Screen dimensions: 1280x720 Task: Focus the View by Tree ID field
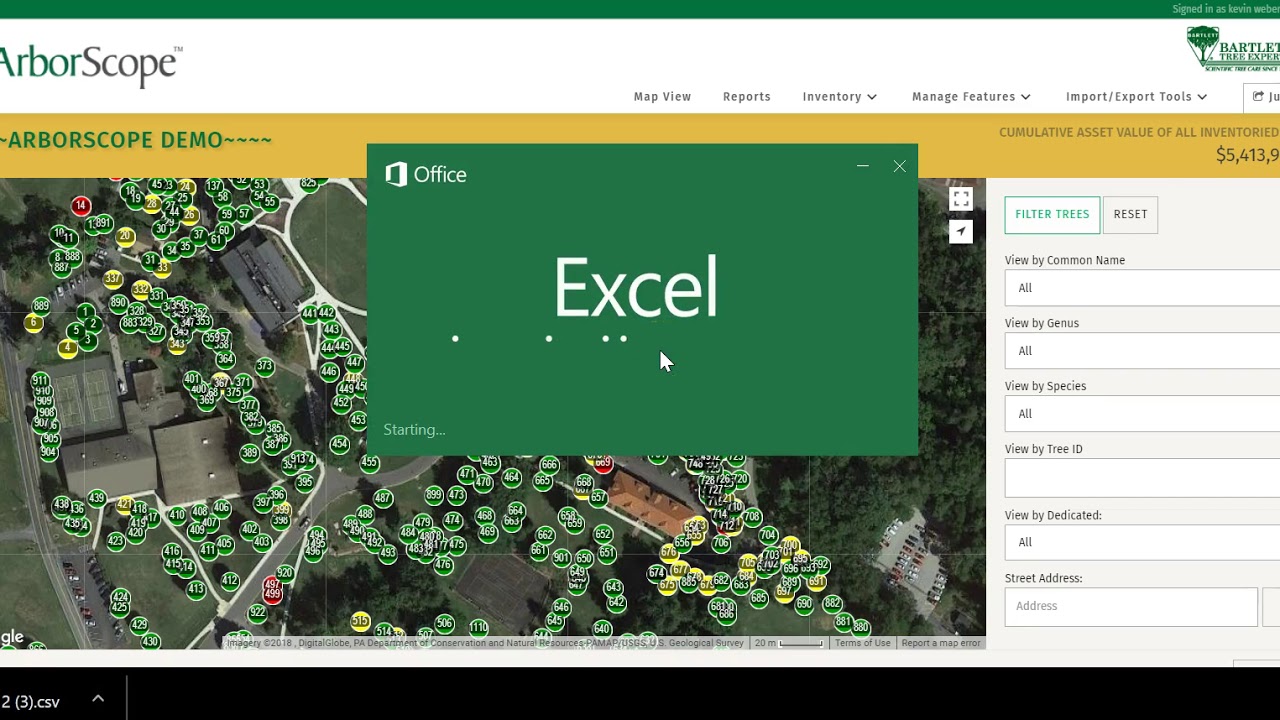point(1142,478)
